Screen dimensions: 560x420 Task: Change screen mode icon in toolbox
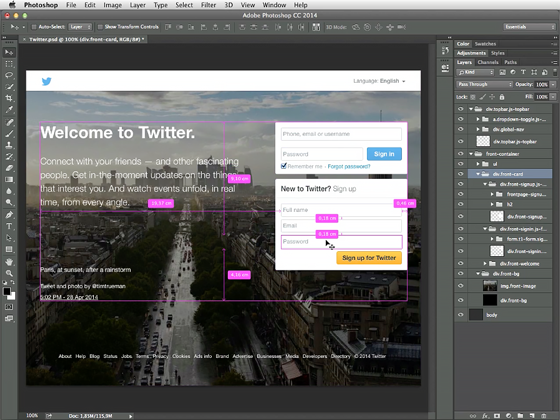pos(9,318)
